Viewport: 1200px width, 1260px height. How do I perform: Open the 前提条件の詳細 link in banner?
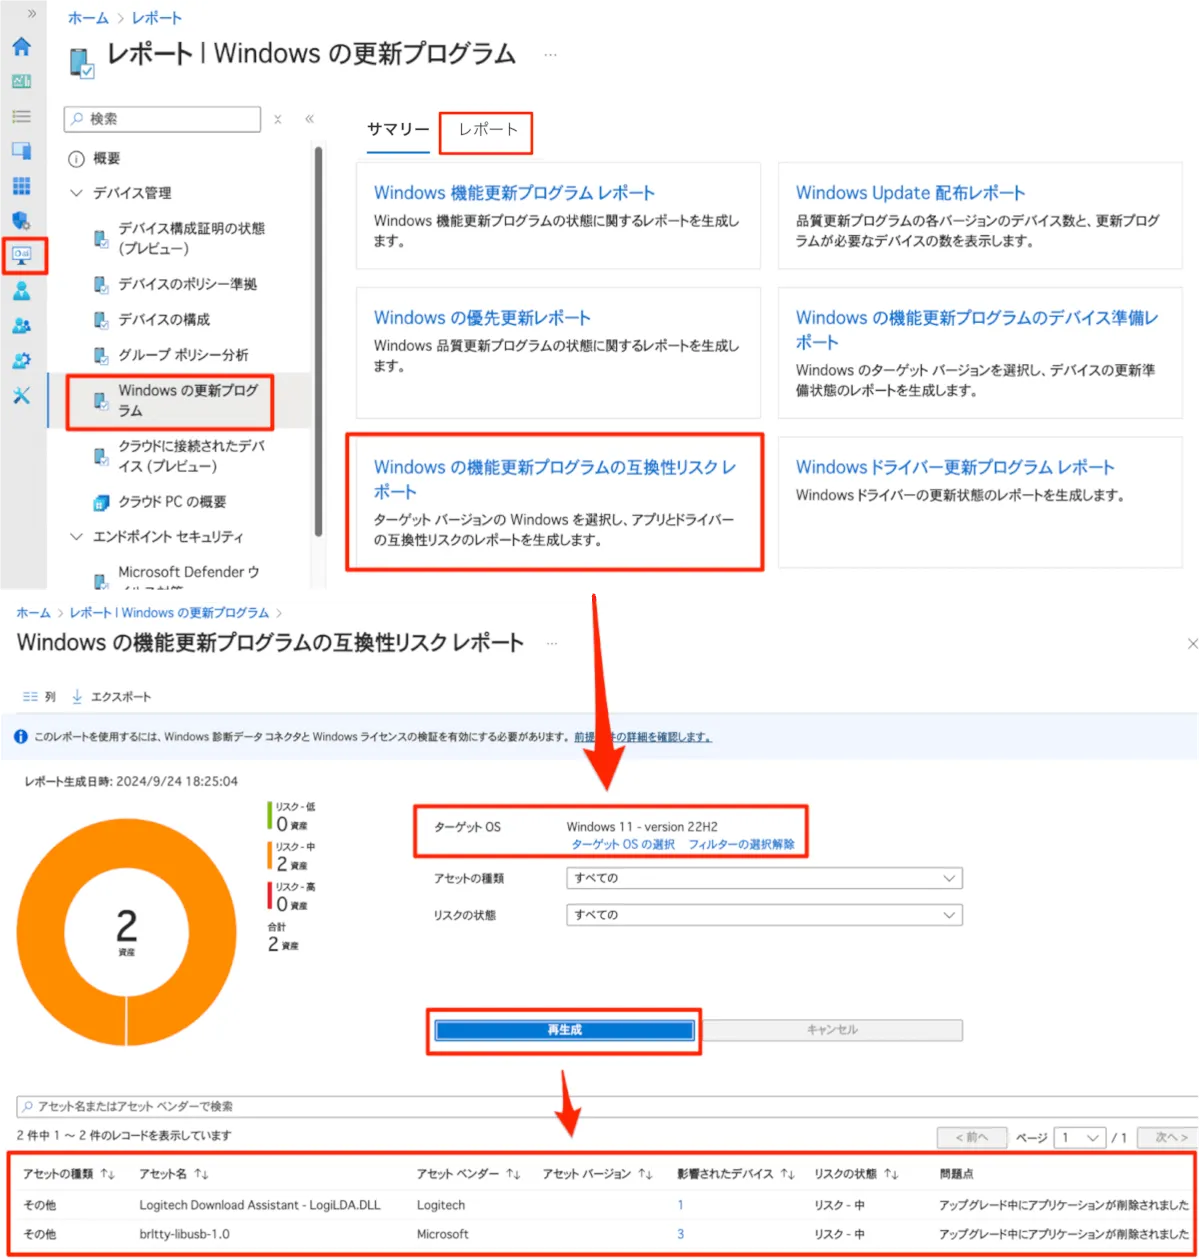[643, 737]
